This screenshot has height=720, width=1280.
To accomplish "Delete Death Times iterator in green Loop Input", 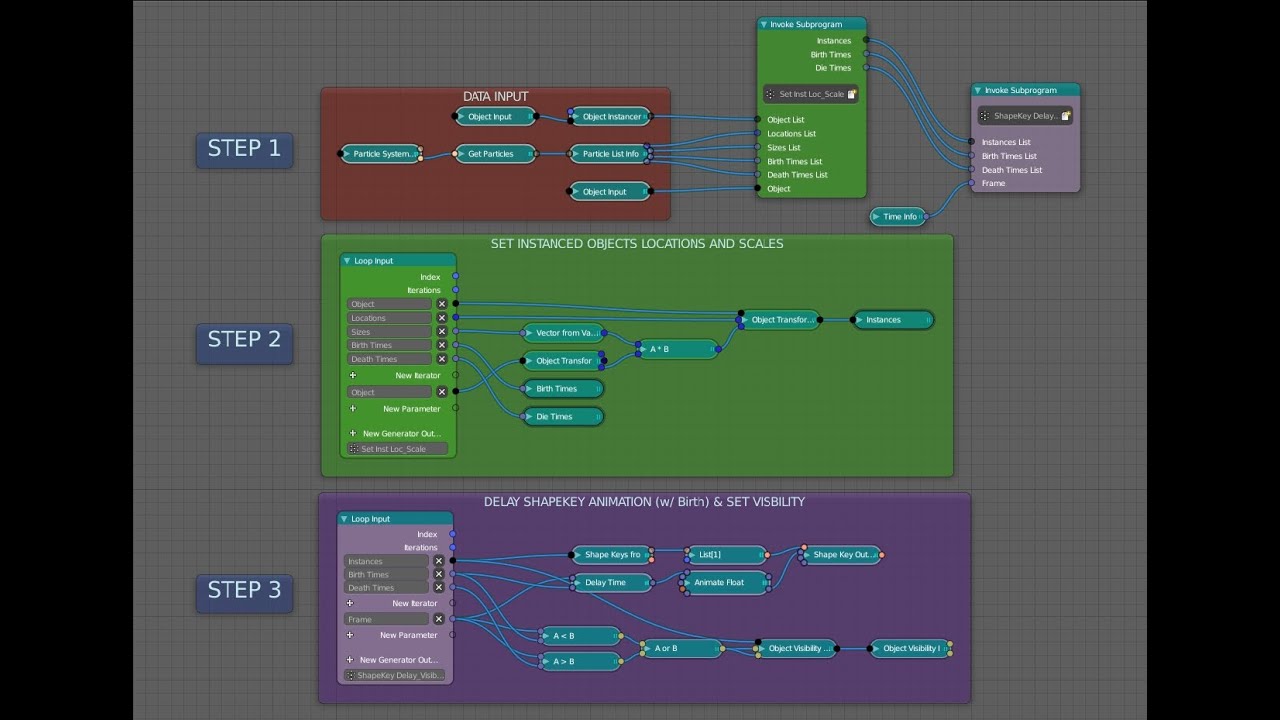I will coord(442,359).
